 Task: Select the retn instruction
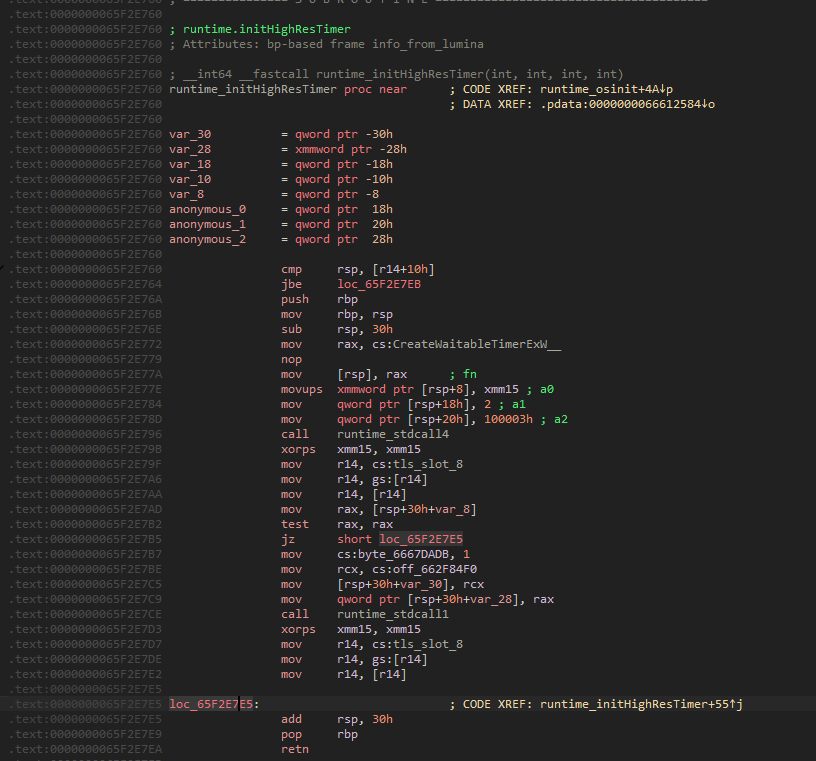pyautogui.click(x=295, y=749)
